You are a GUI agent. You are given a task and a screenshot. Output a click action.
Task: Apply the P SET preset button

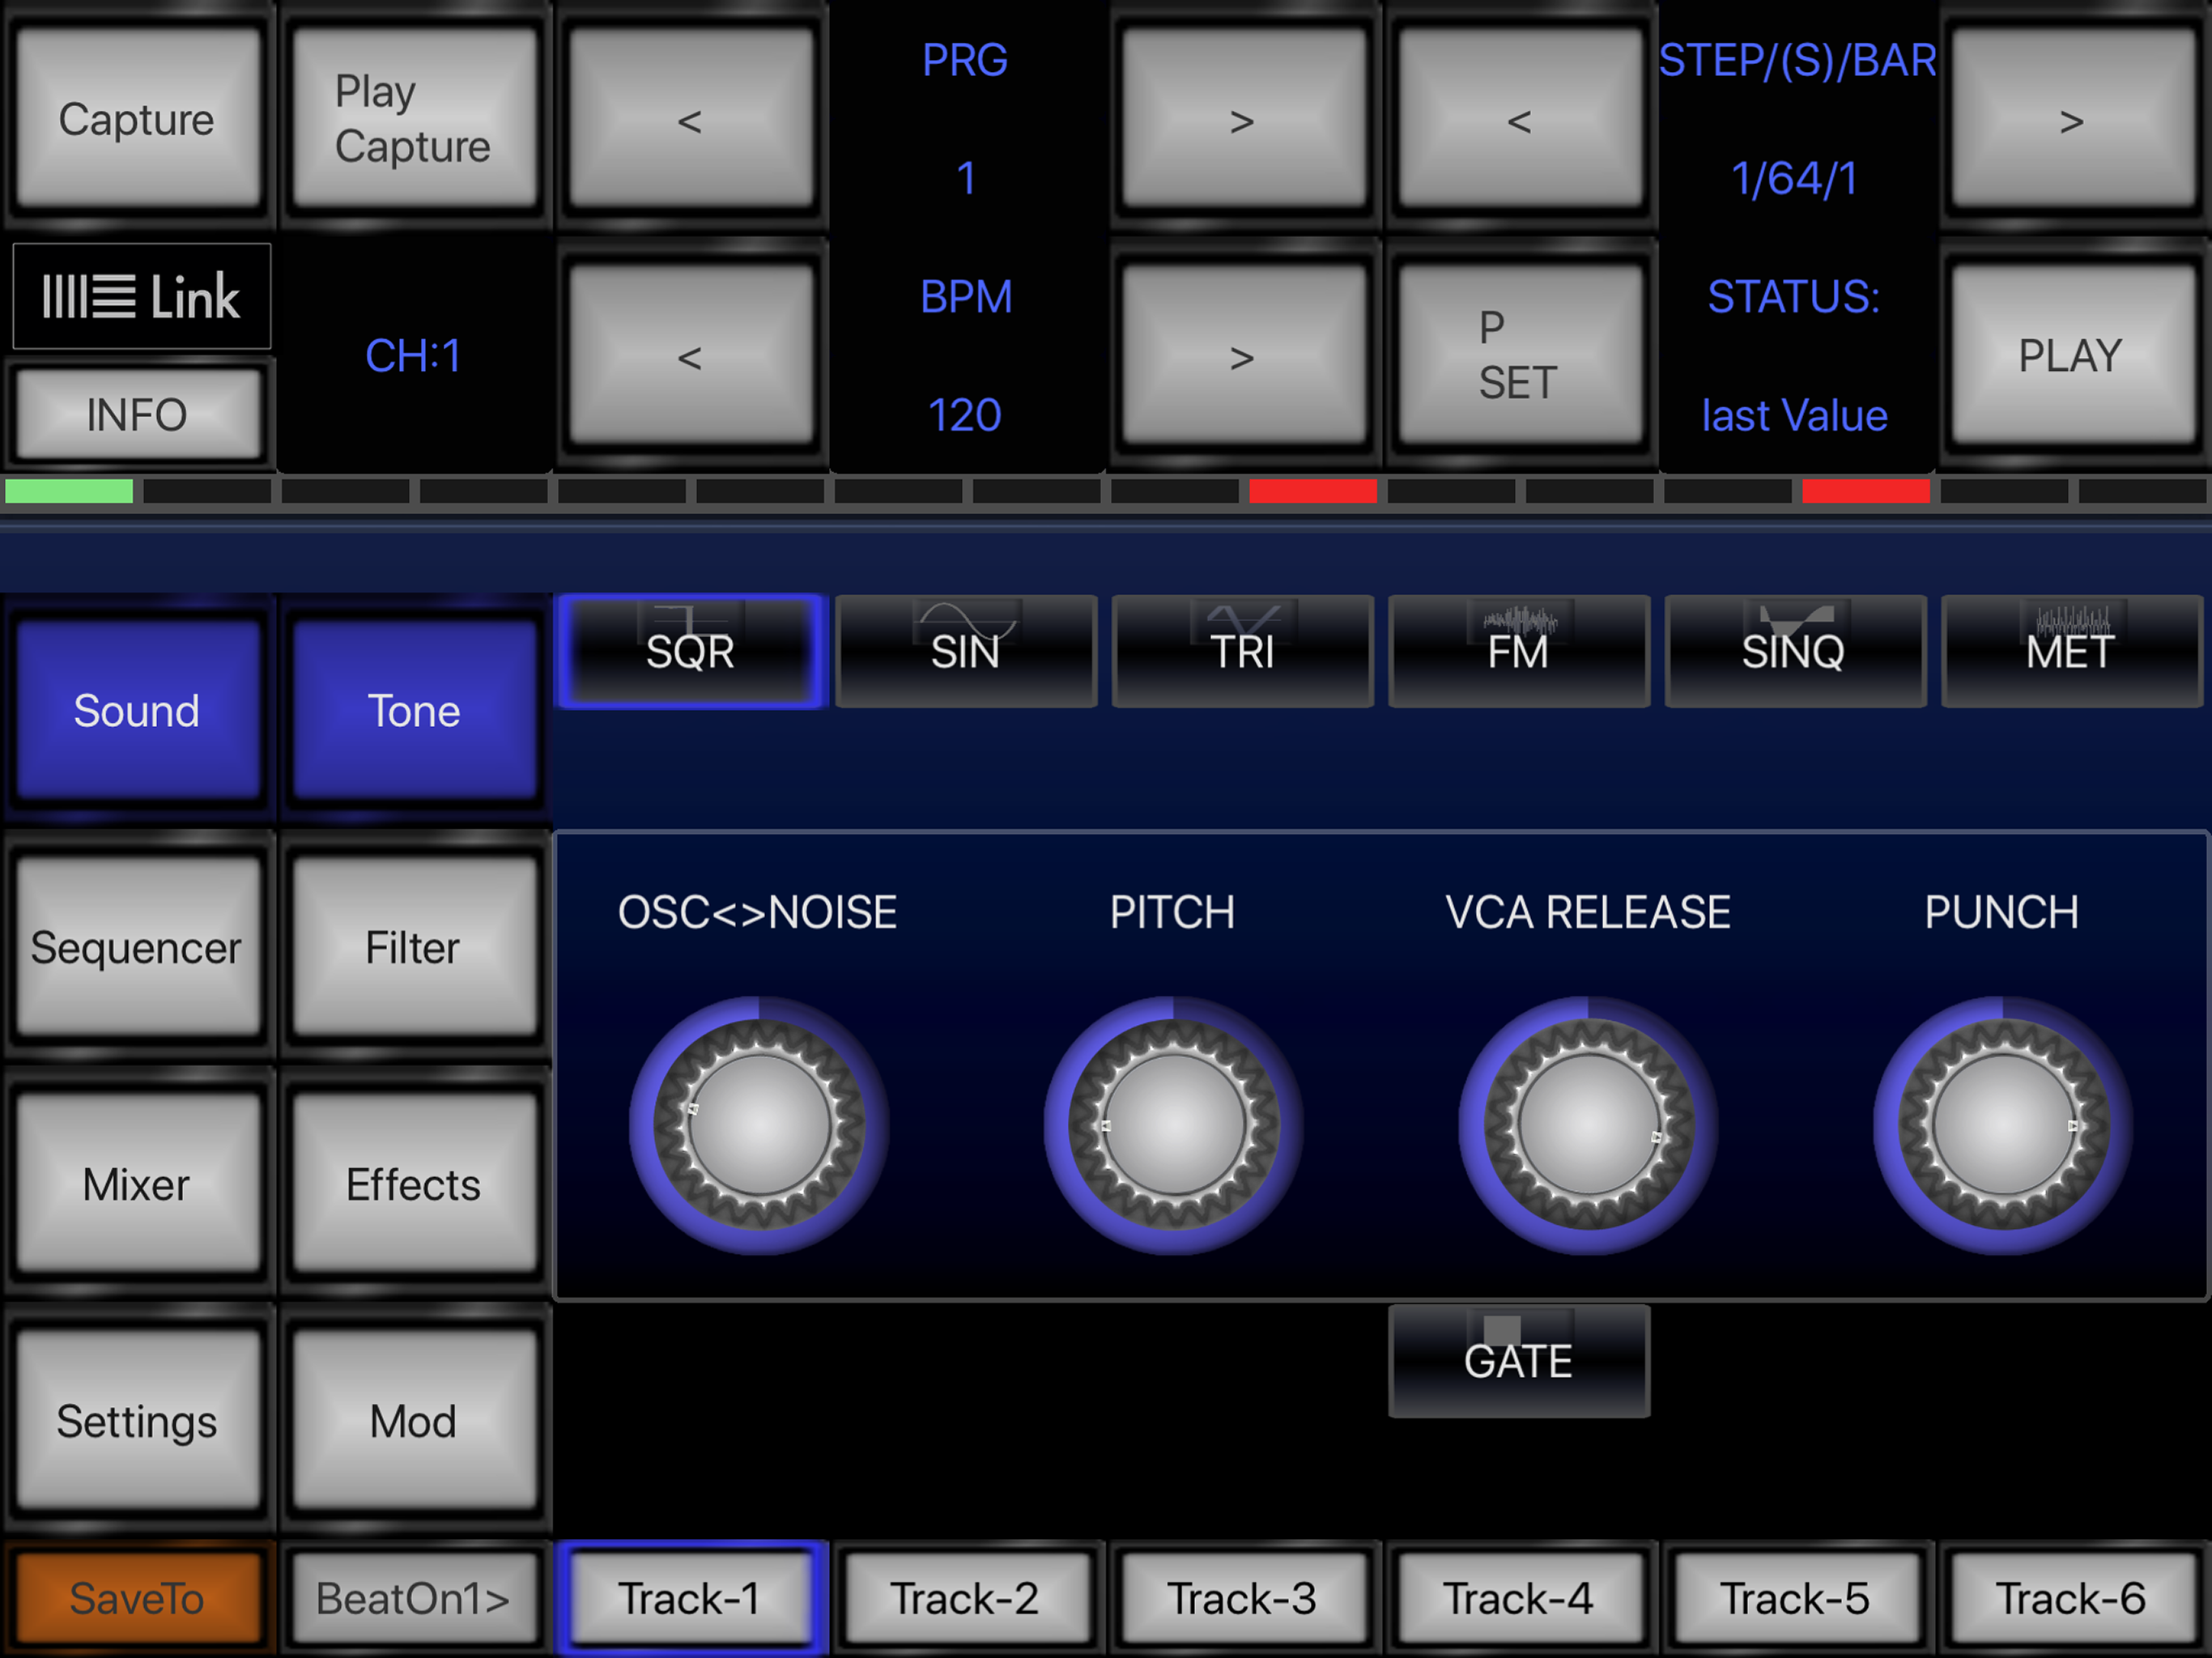[1520, 355]
